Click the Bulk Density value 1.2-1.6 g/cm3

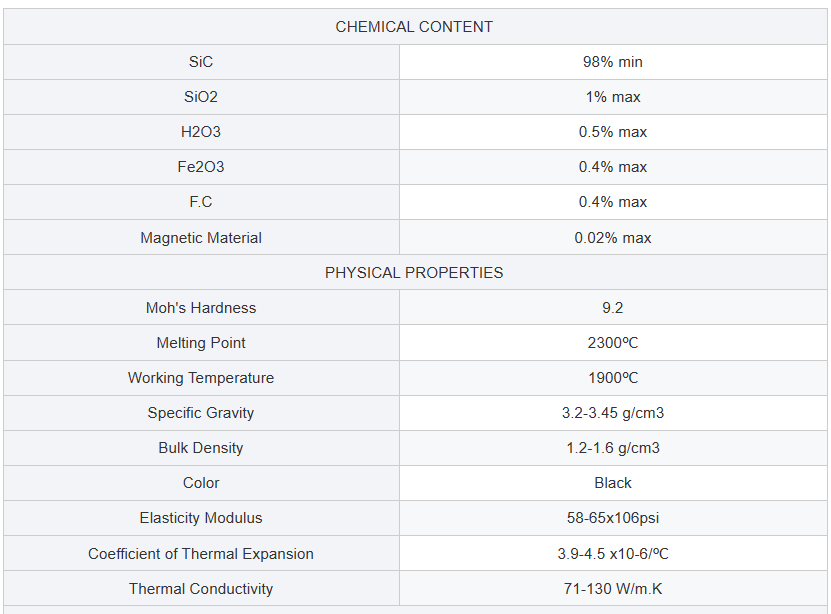coord(613,448)
